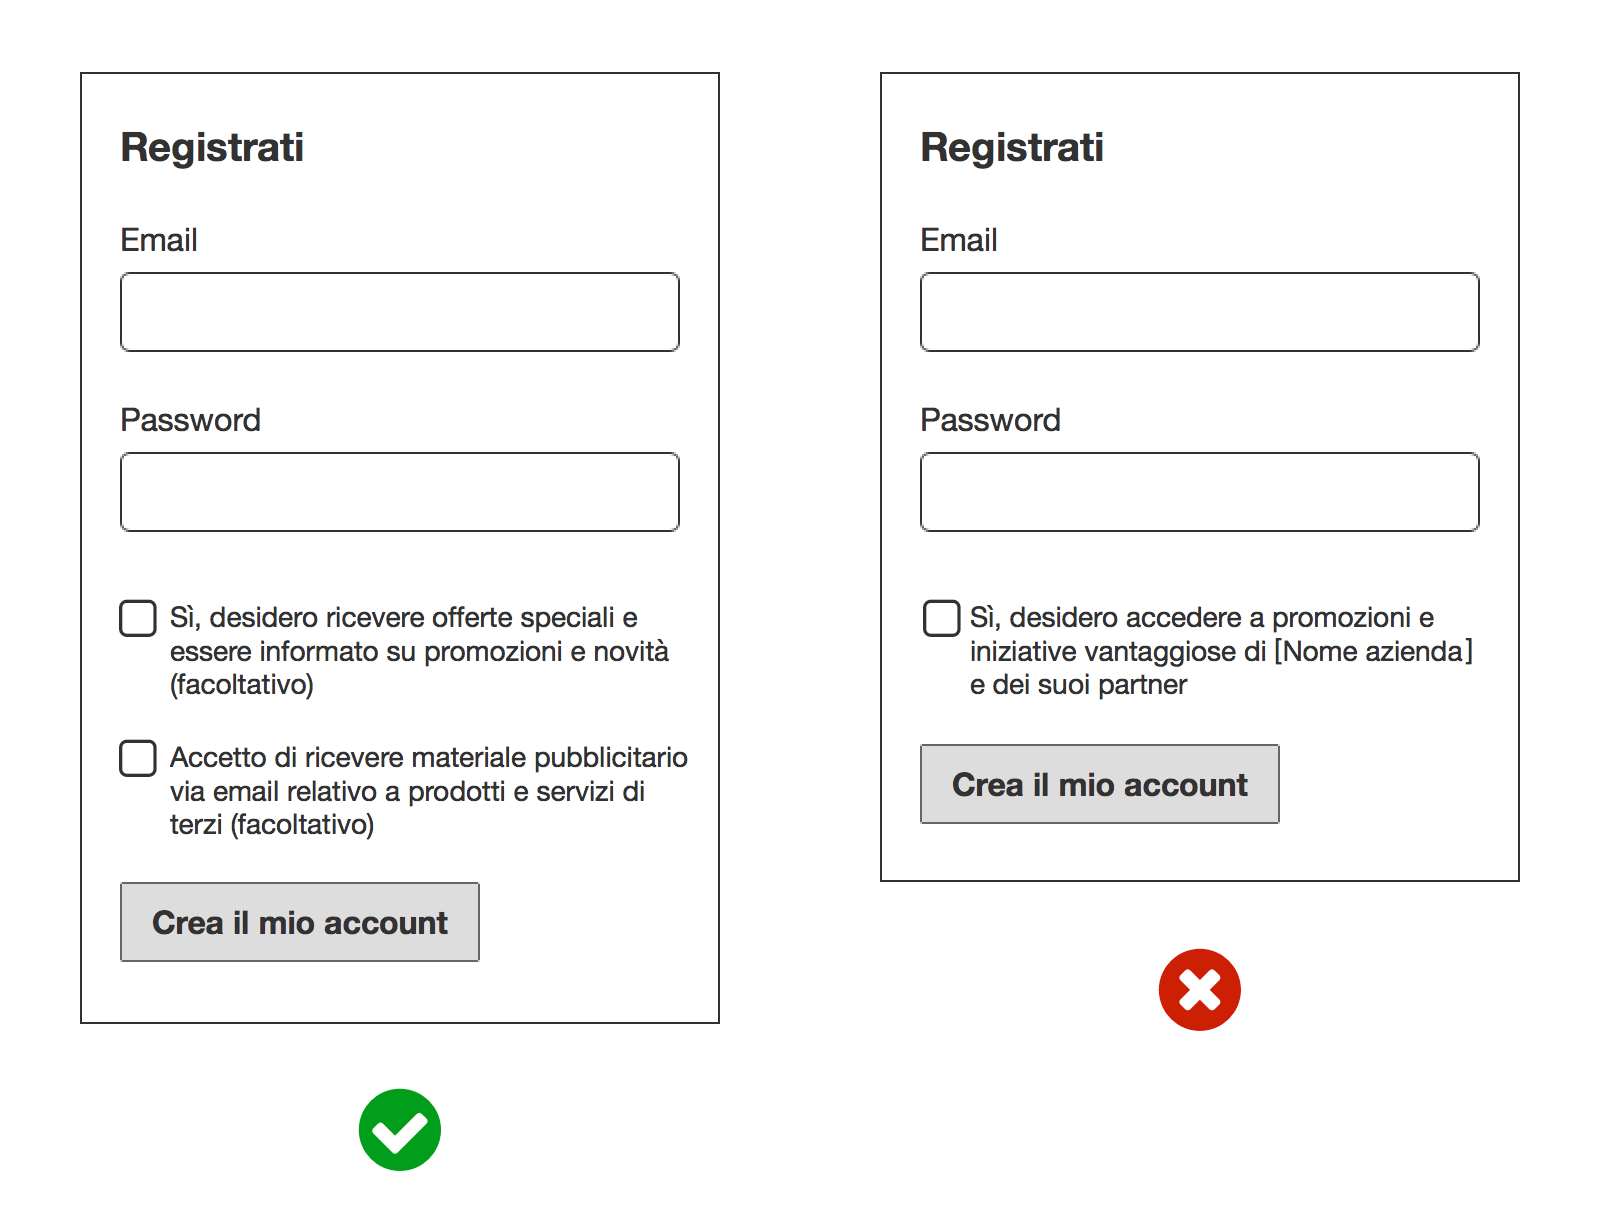Click the 'Password' label in the single-checkbox form

(x=990, y=420)
